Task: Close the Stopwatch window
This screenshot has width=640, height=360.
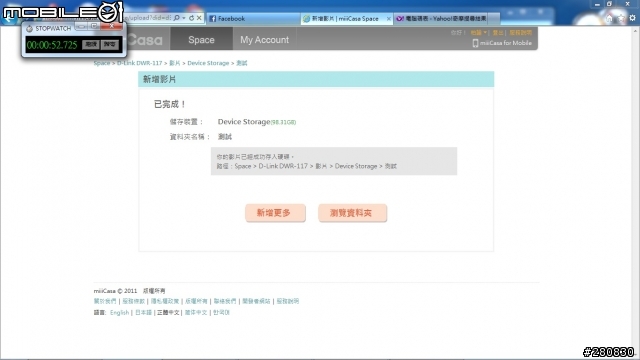Action: pos(111,27)
